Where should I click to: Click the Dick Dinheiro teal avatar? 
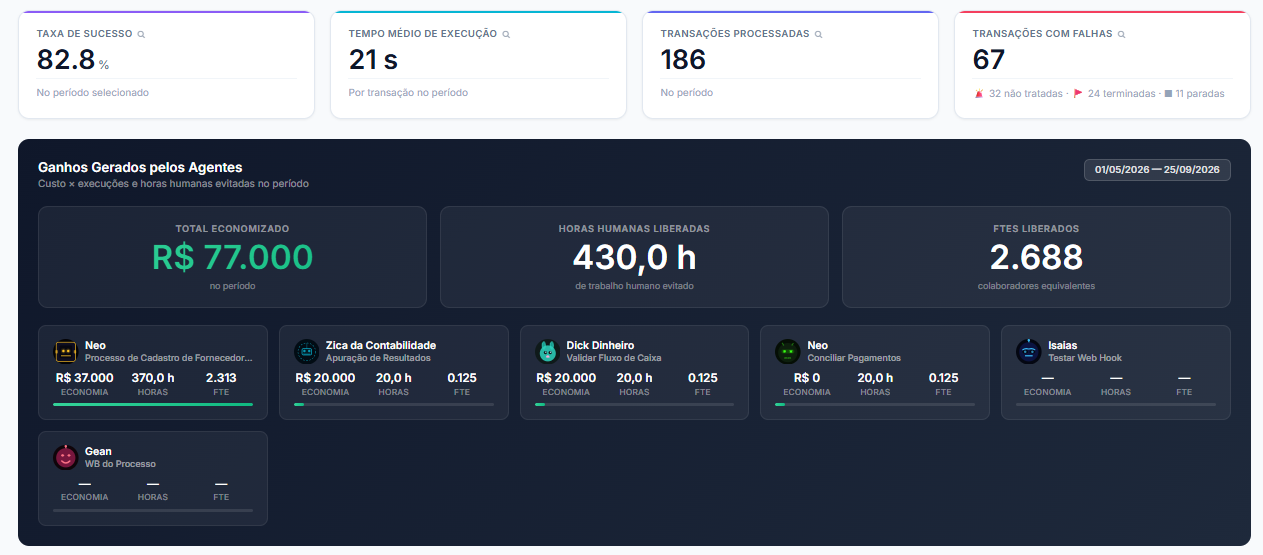[548, 351]
